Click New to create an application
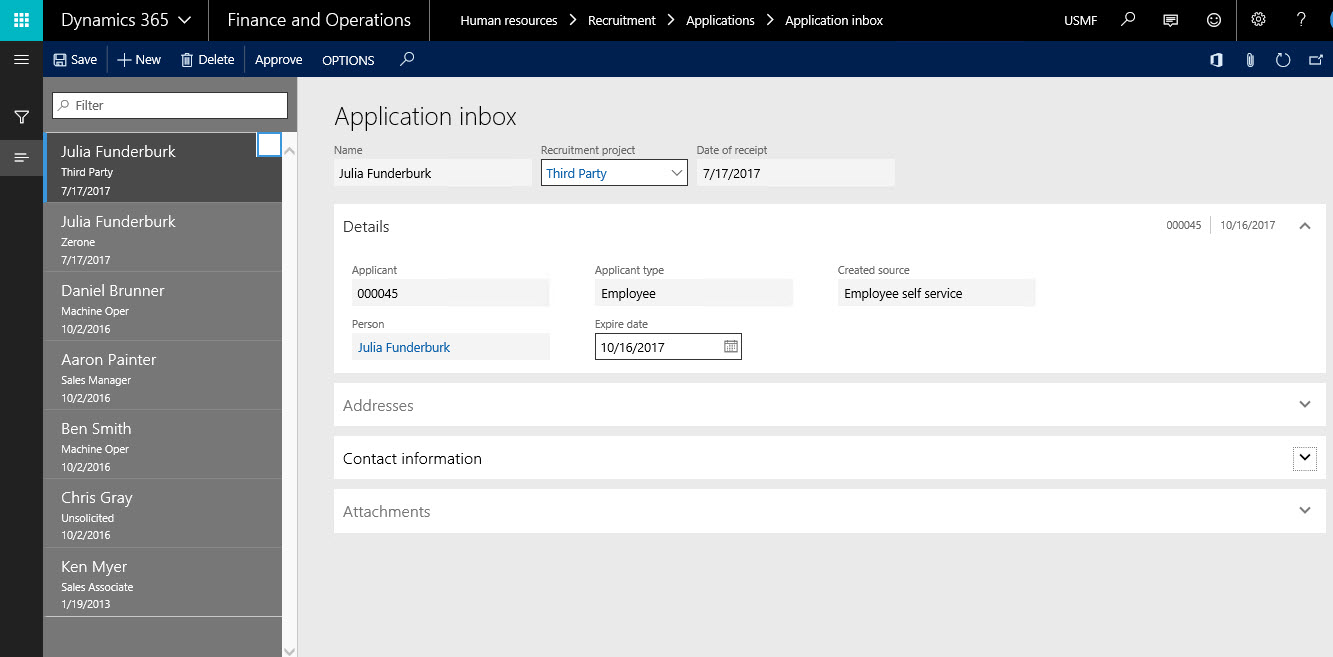This screenshot has height=657, width=1333. tap(139, 60)
